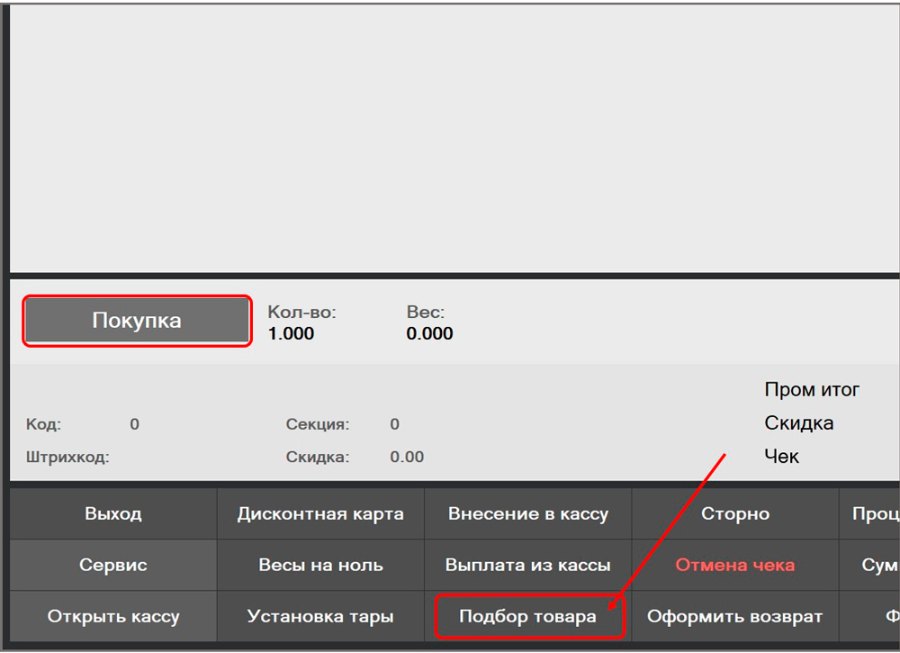Click the Вес value 0.000

coord(429,333)
